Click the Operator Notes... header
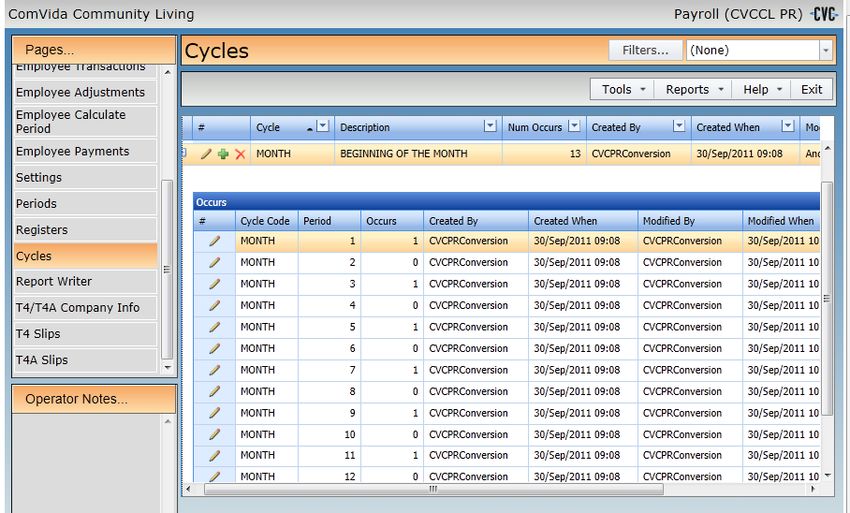Viewport: 850px width, 513px height. click(94, 399)
